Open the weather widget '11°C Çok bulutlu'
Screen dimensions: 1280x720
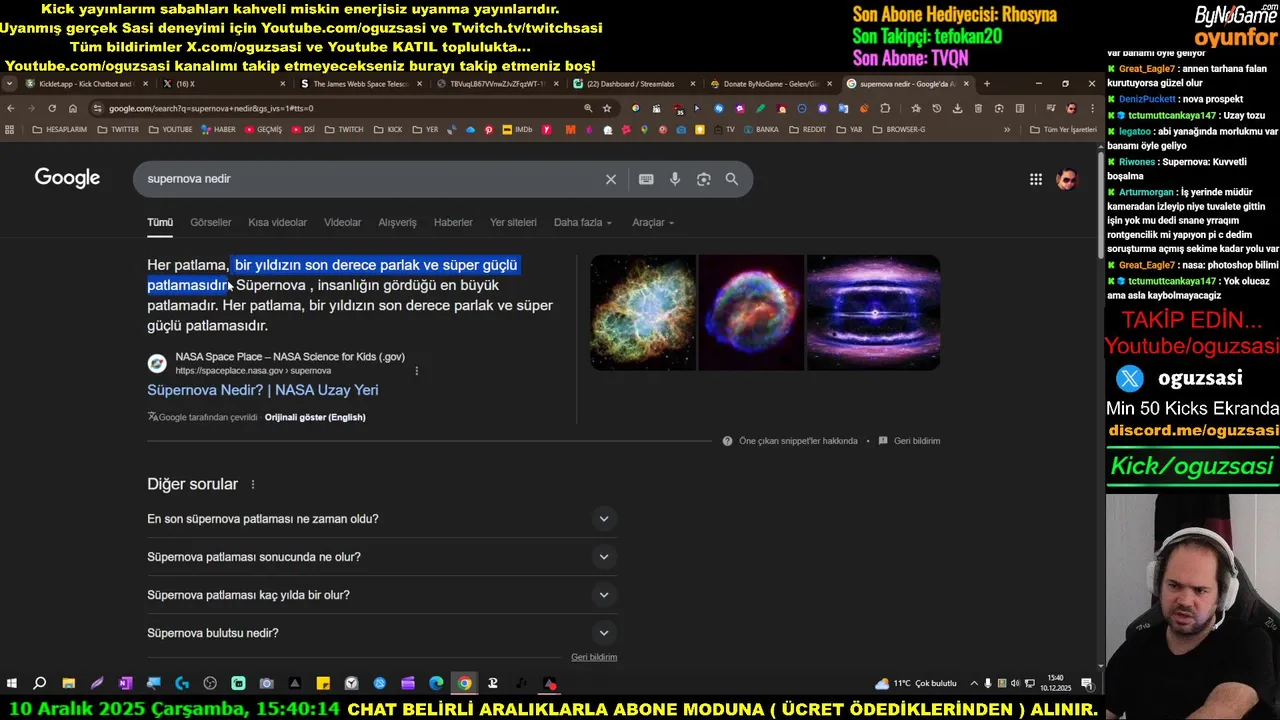tap(916, 684)
